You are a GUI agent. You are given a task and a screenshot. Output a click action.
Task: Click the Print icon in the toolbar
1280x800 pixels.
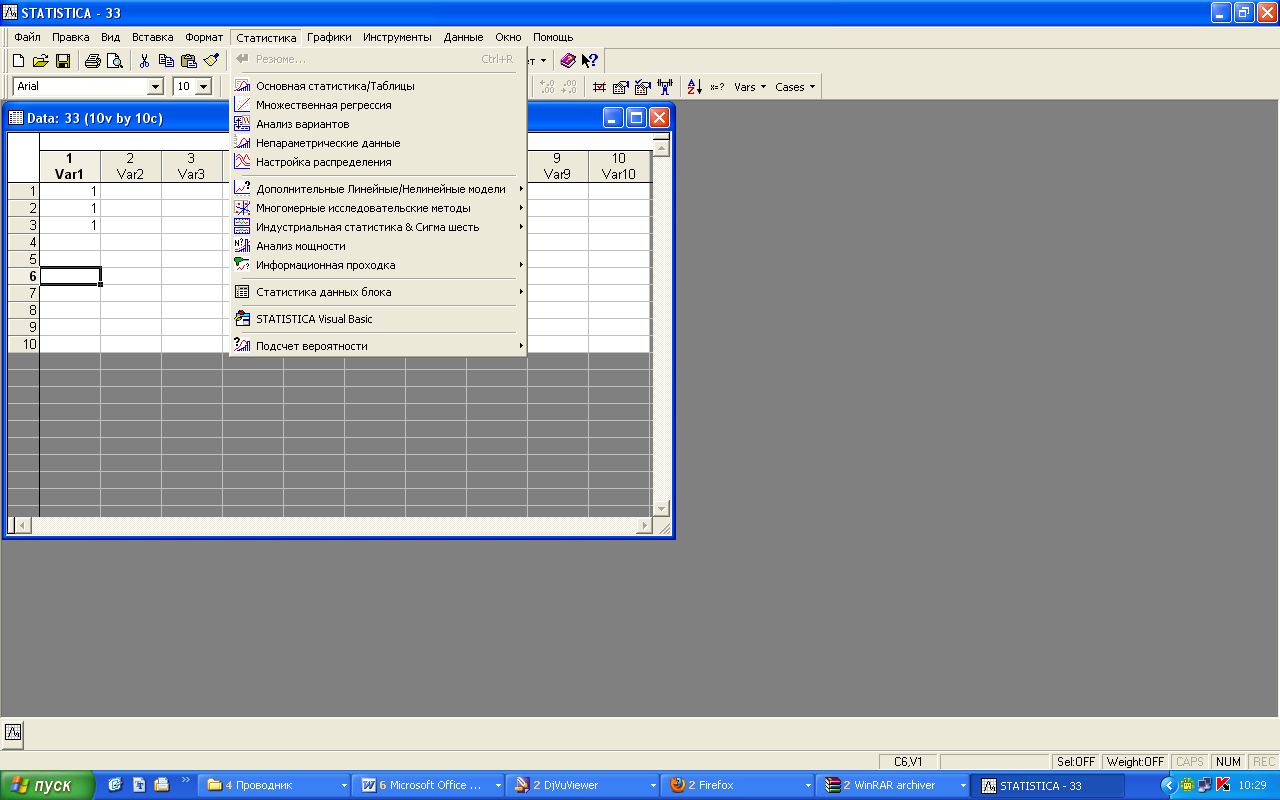(93, 61)
